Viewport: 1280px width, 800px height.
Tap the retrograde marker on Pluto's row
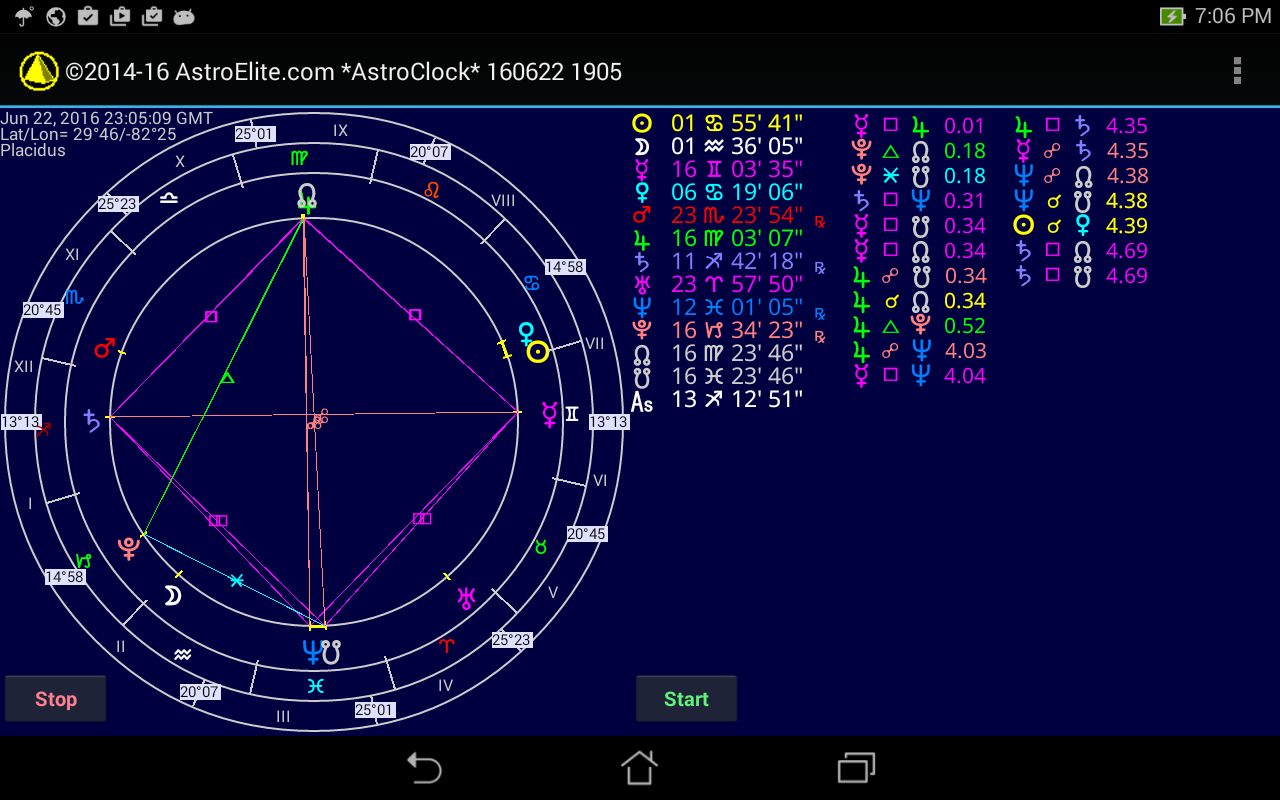coord(820,337)
